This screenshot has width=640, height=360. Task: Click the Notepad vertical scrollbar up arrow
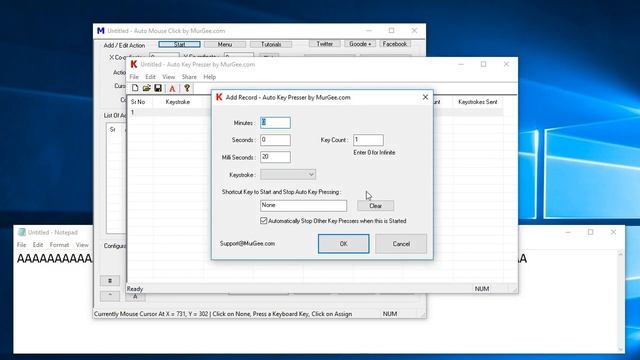620,253
